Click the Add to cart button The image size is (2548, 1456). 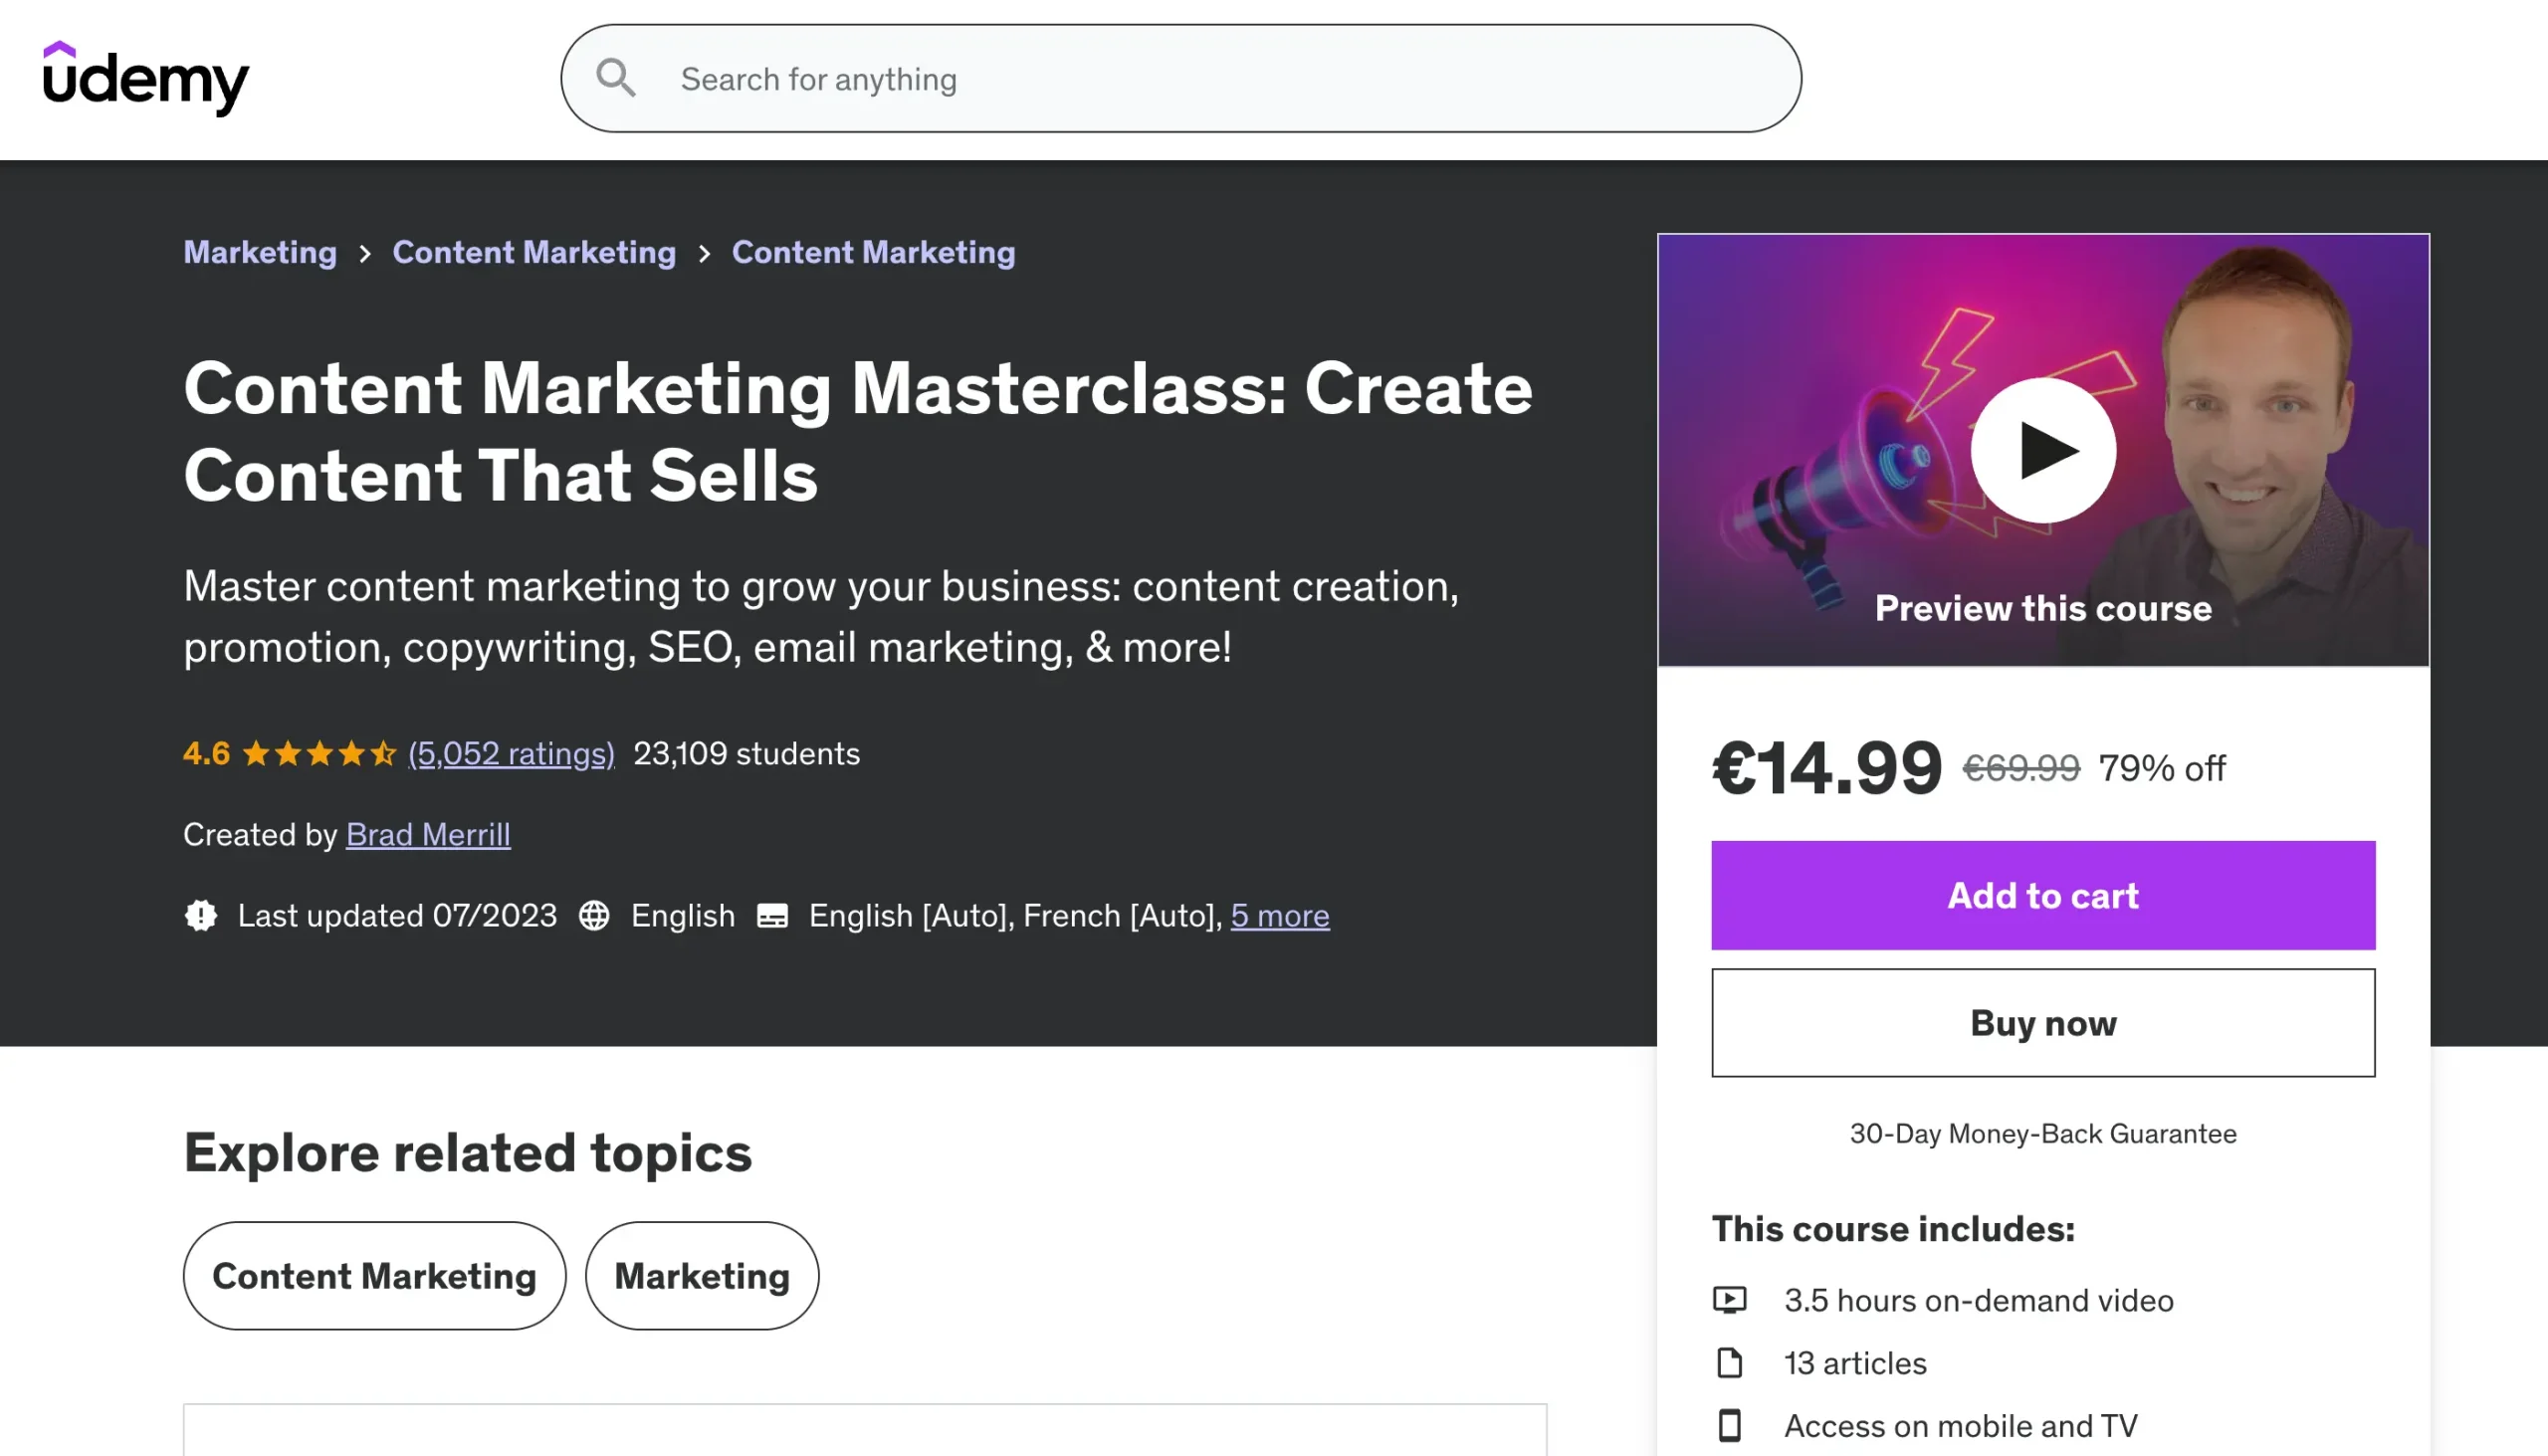[2042, 895]
